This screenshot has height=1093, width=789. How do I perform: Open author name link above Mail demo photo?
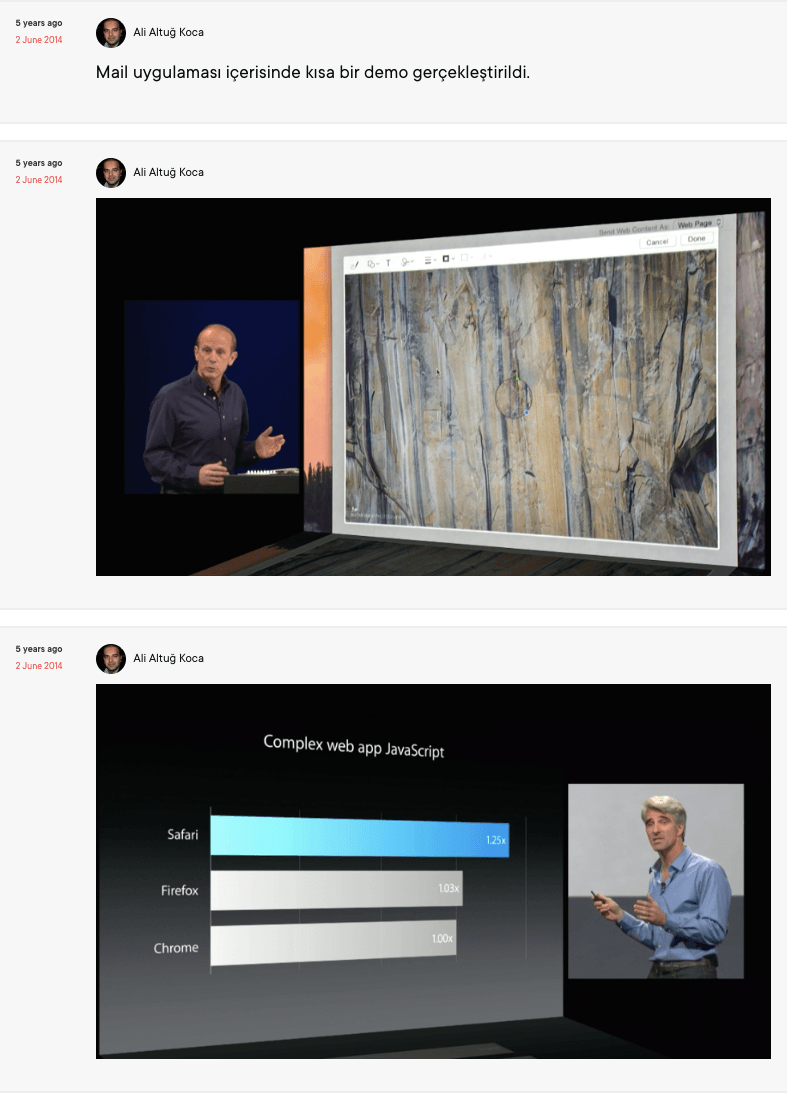[x=168, y=173]
